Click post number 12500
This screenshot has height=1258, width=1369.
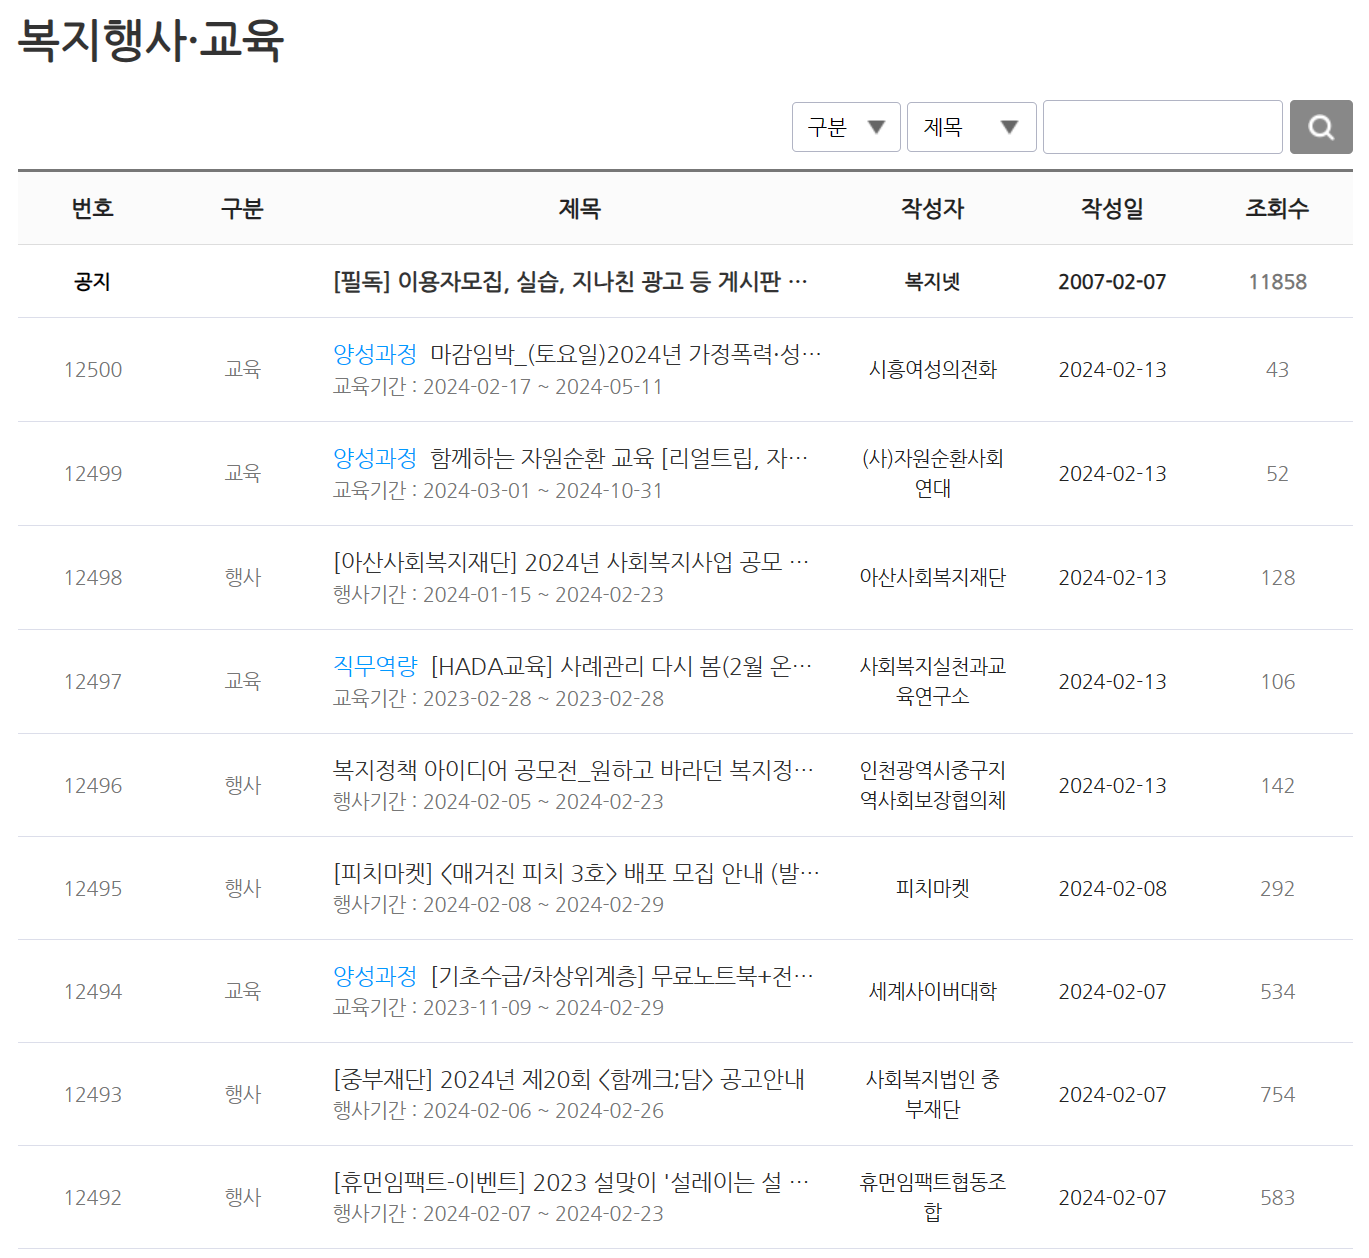(93, 370)
